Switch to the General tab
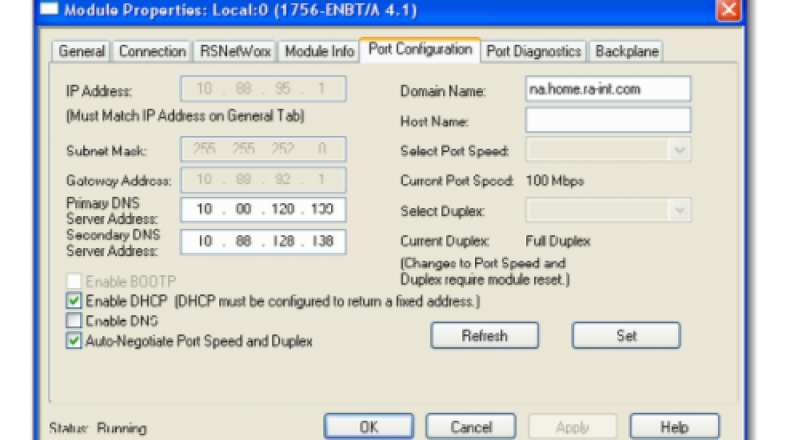The width and height of the screenshot is (806, 440). click(81, 51)
